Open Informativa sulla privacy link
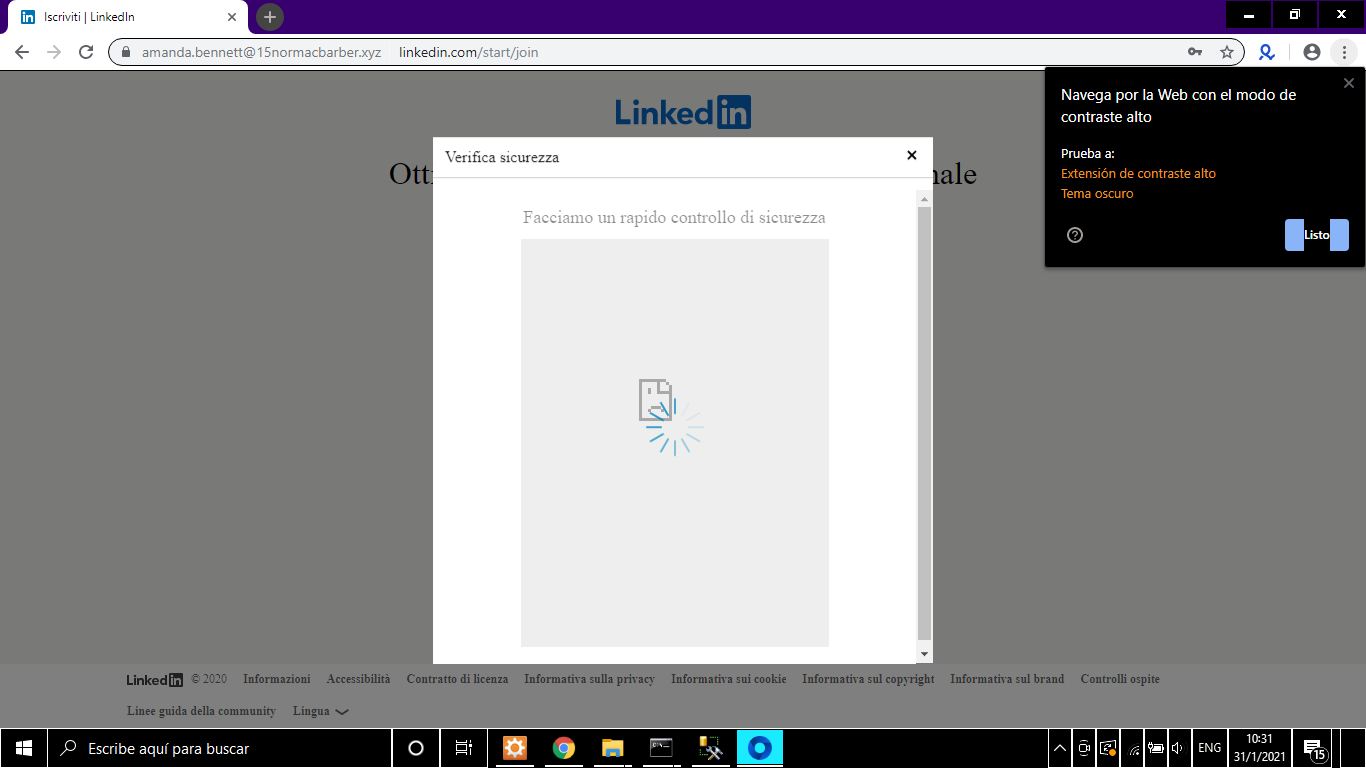This screenshot has width=1366, height=768. pyautogui.click(x=589, y=679)
